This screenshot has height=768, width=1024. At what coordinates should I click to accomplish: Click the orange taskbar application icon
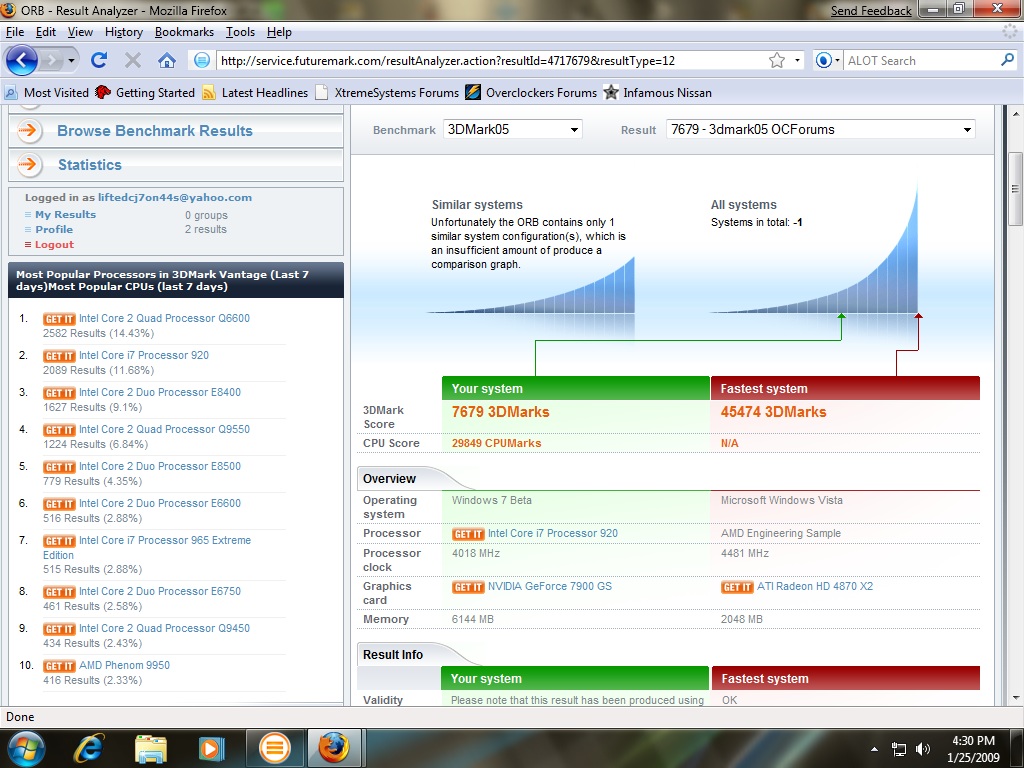point(274,748)
